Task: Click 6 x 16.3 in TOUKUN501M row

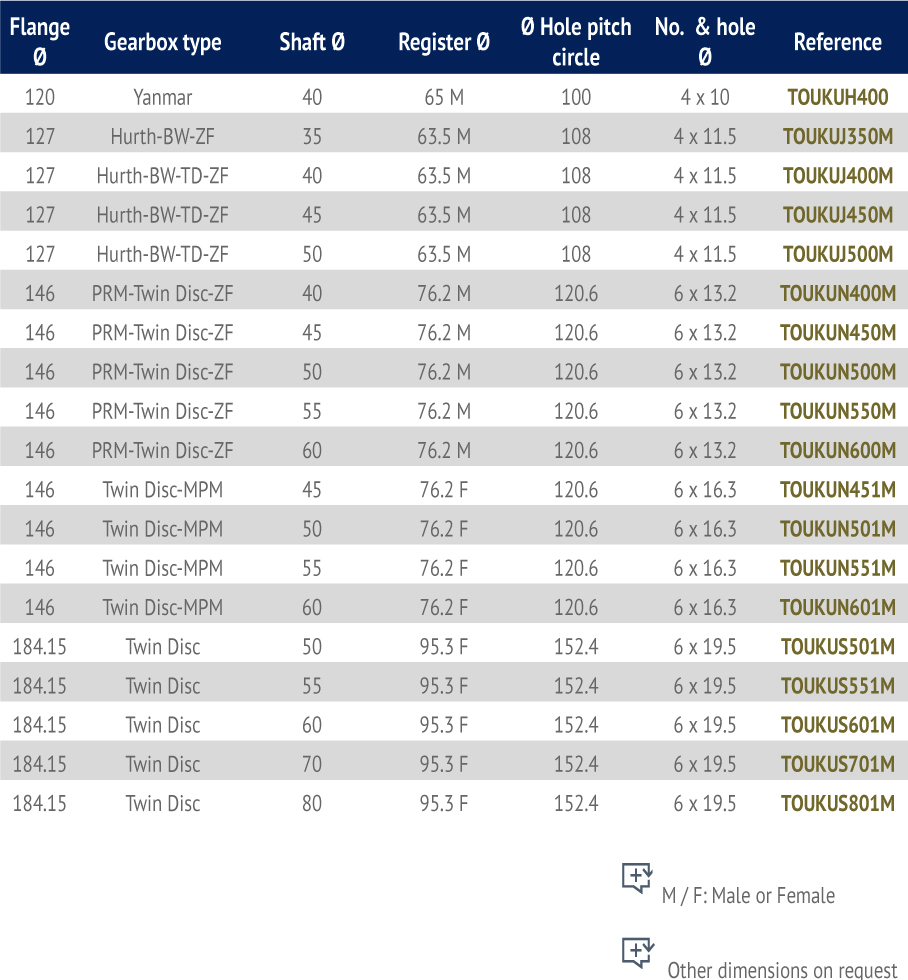Action: [x=705, y=529]
